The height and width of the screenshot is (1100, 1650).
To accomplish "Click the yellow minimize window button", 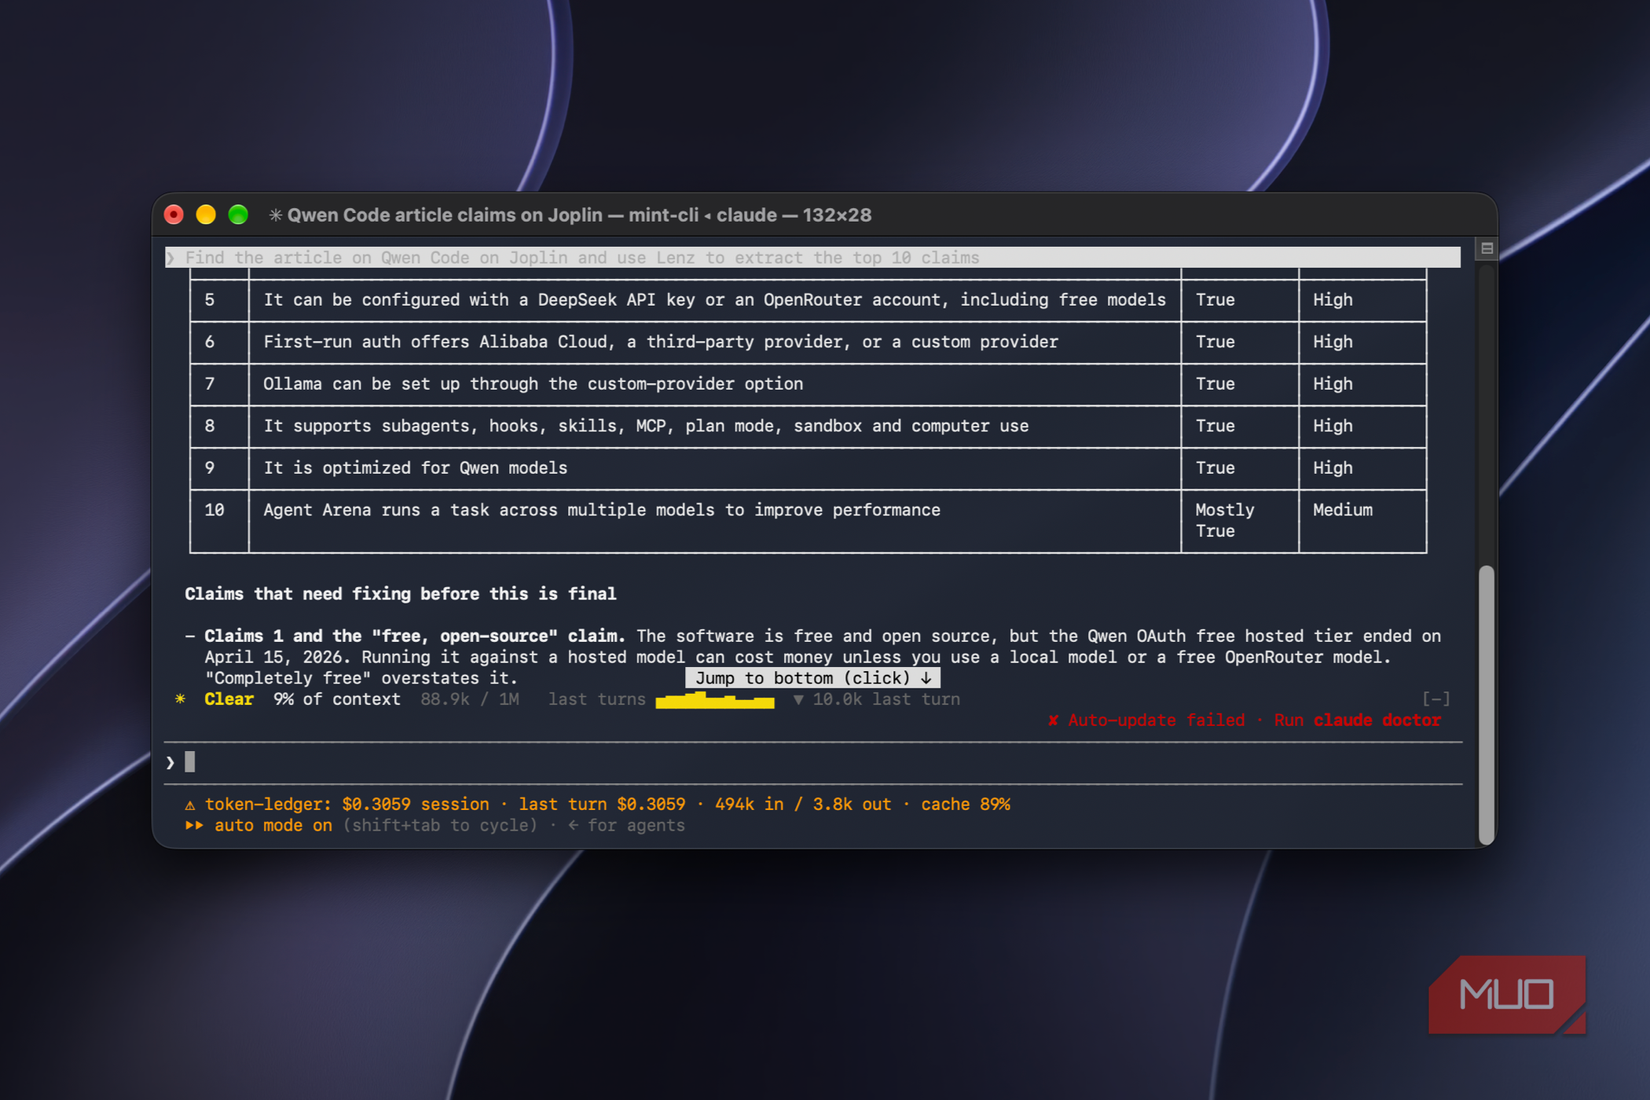I will pyautogui.click(x=206, y=214).
